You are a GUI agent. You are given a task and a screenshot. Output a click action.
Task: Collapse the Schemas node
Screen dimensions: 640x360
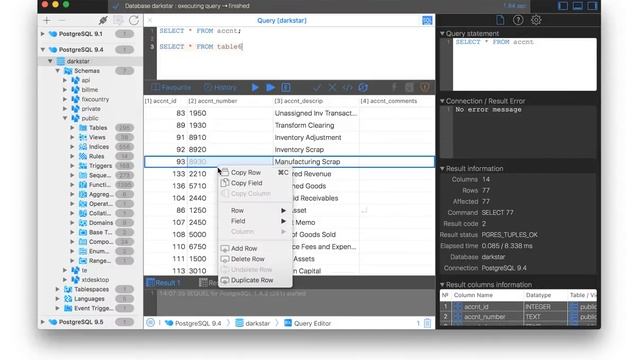58,71
